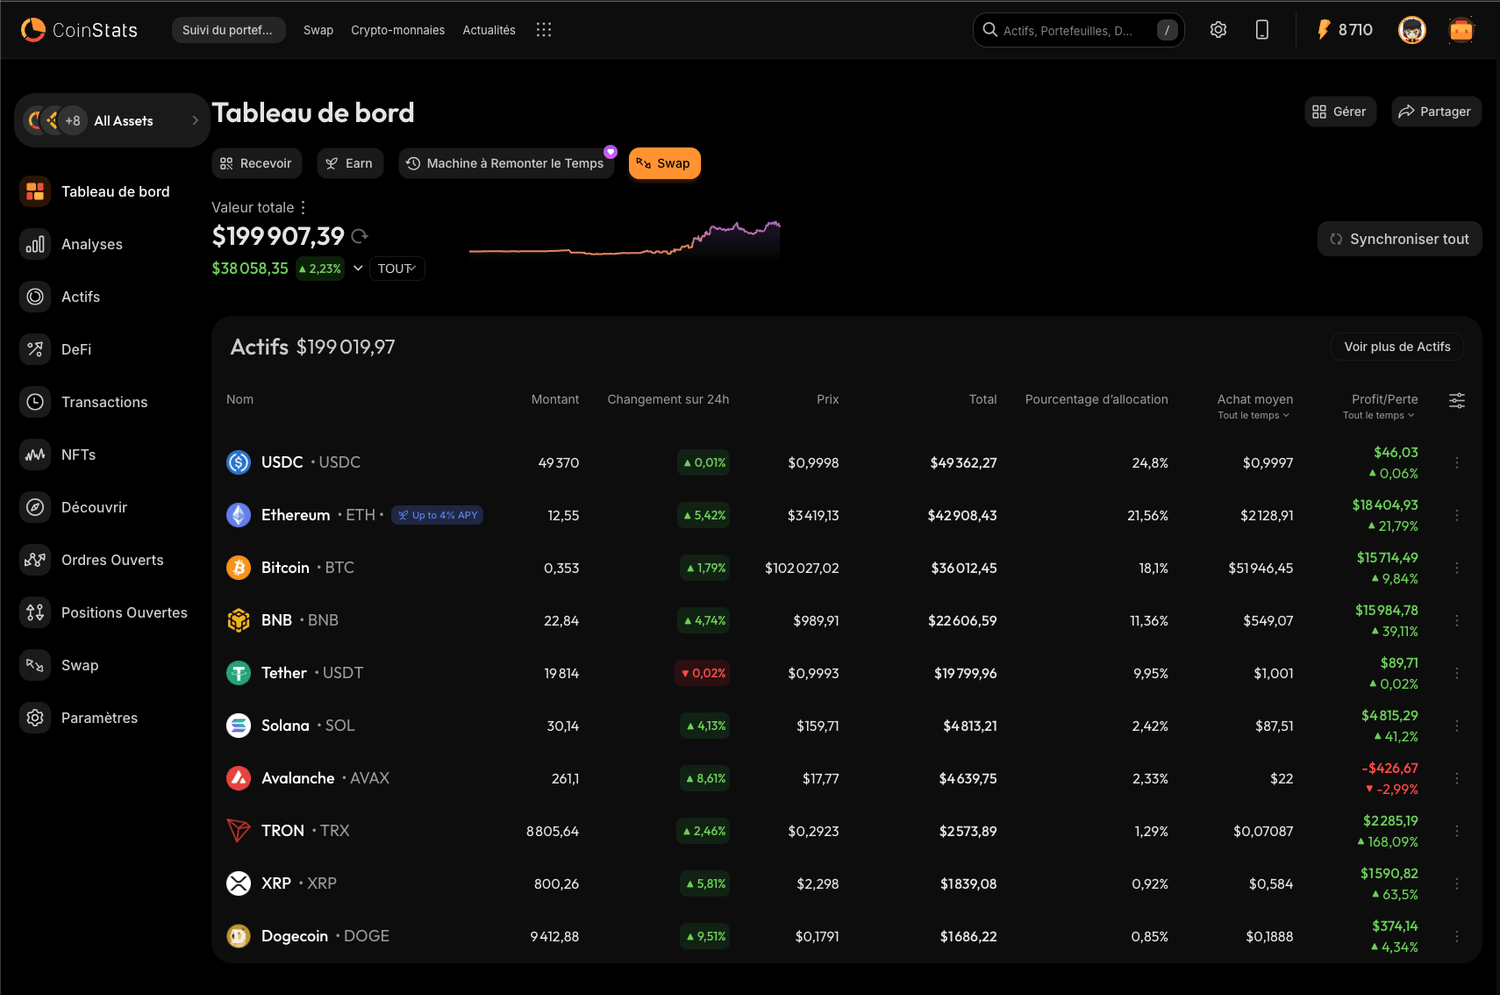The image size is (1500, 995).
Task: Open table column settings icon
Action: [1457, 400]
